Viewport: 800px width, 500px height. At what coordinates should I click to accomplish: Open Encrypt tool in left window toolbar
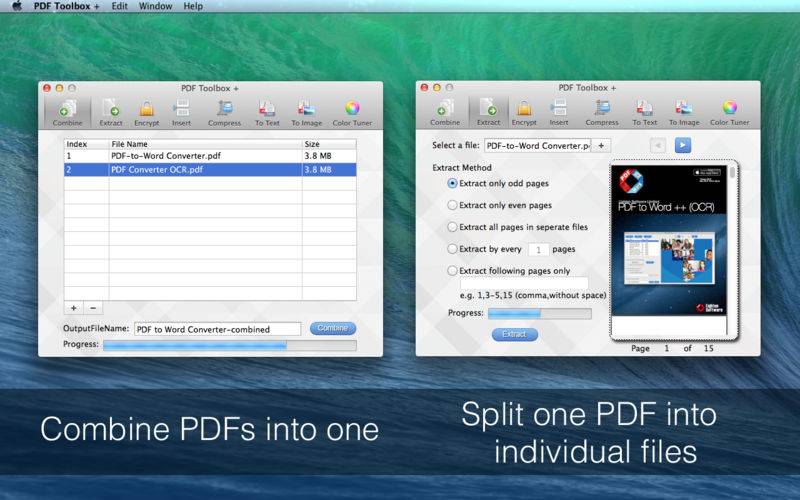point(146,113)
